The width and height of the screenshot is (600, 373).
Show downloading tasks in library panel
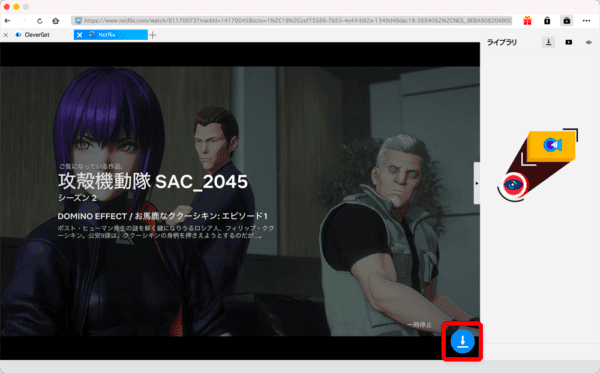(548, 42)
